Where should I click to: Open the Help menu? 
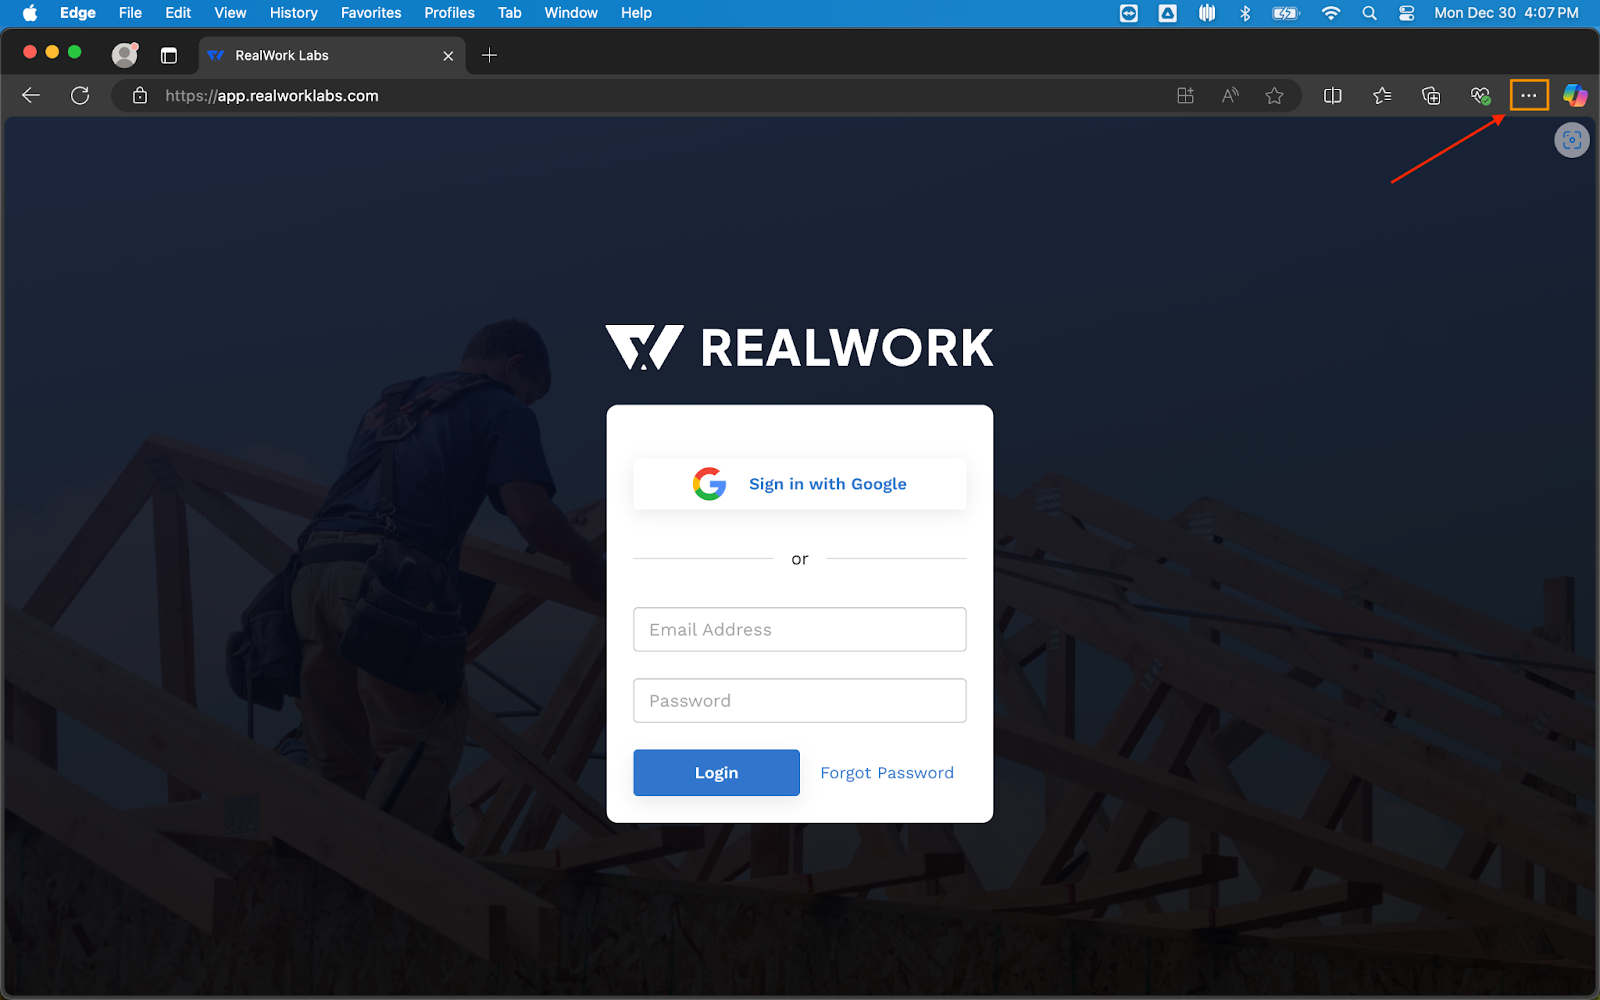[636, 13]
